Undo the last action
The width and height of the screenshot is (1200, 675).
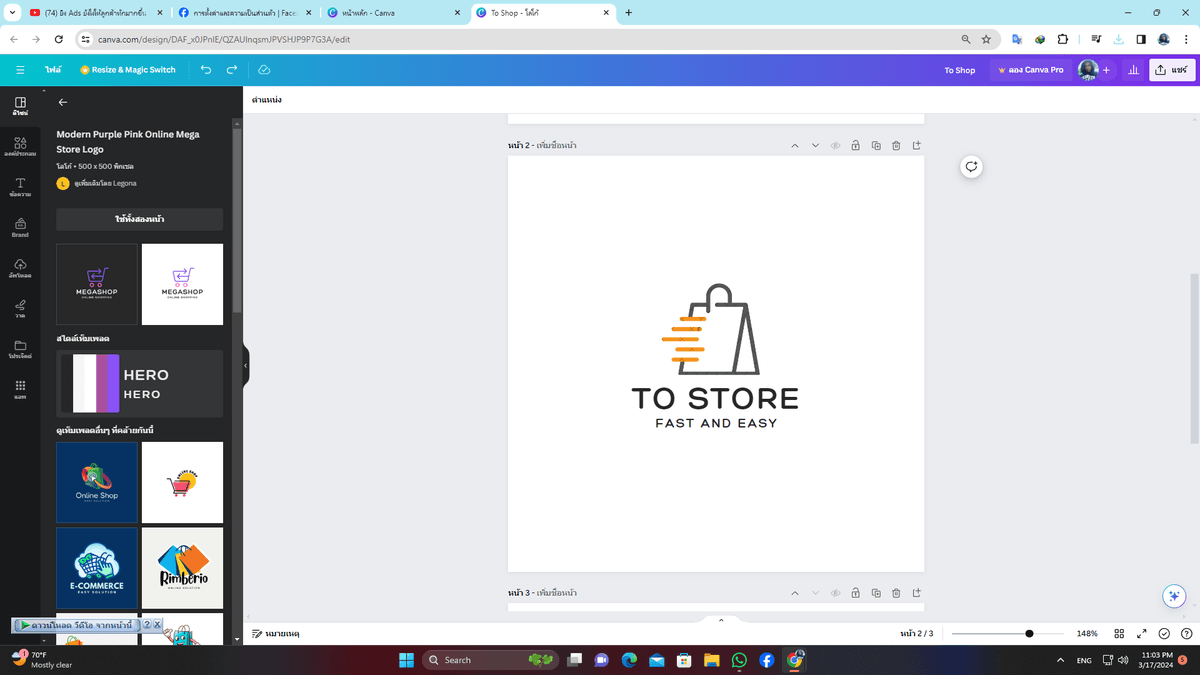click(206, 70)
